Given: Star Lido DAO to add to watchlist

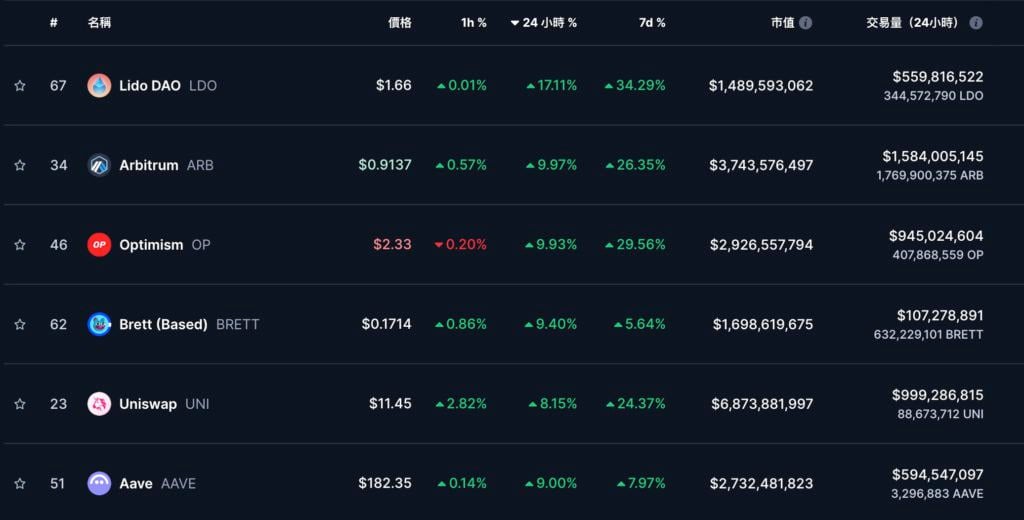Looking at the screenshot, I should [20, 86].
